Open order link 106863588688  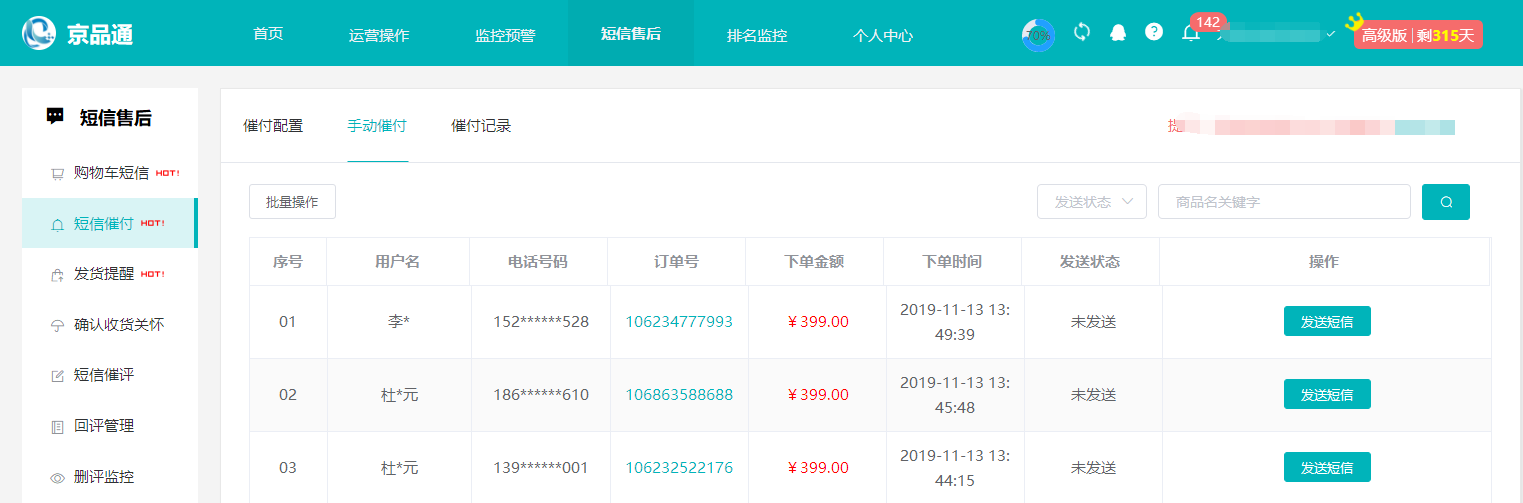click(679, 395)
